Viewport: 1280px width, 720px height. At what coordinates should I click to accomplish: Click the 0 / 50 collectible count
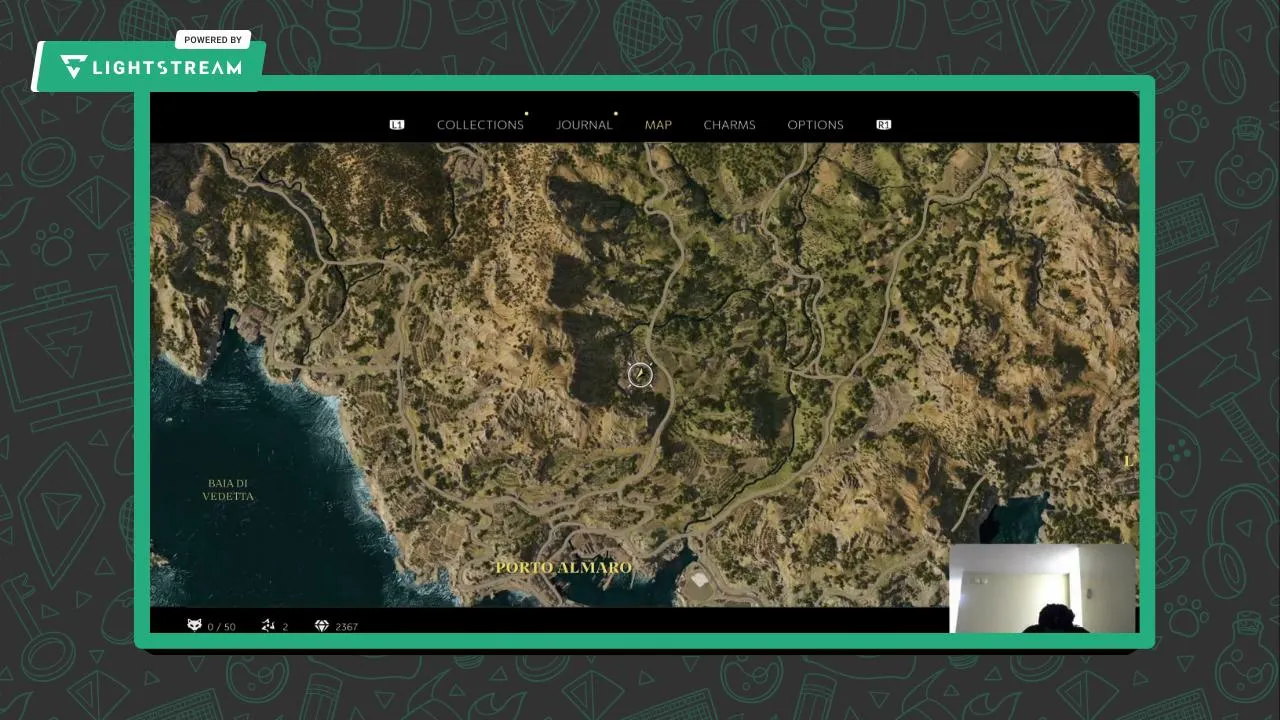click(221, 627)
